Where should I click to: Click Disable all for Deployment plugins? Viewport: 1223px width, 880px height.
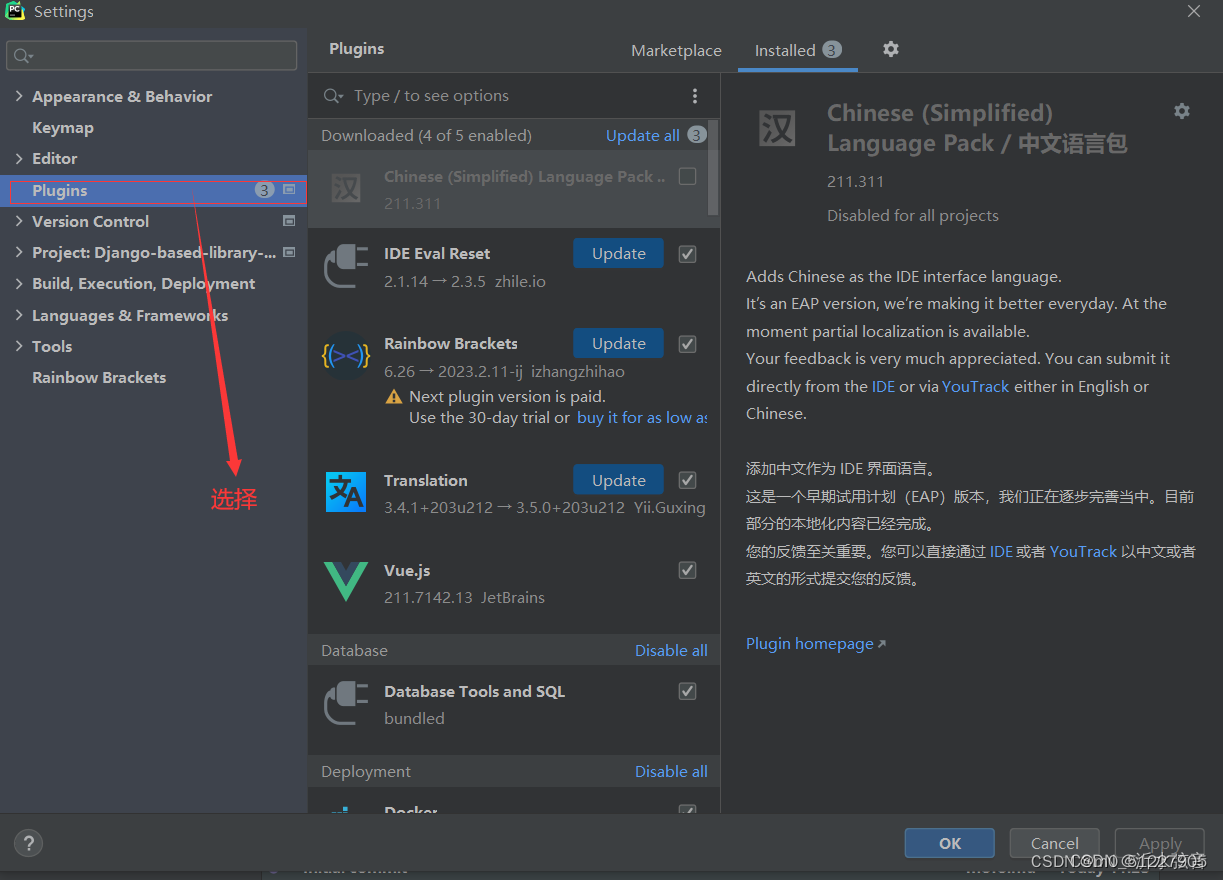(671, 771)
